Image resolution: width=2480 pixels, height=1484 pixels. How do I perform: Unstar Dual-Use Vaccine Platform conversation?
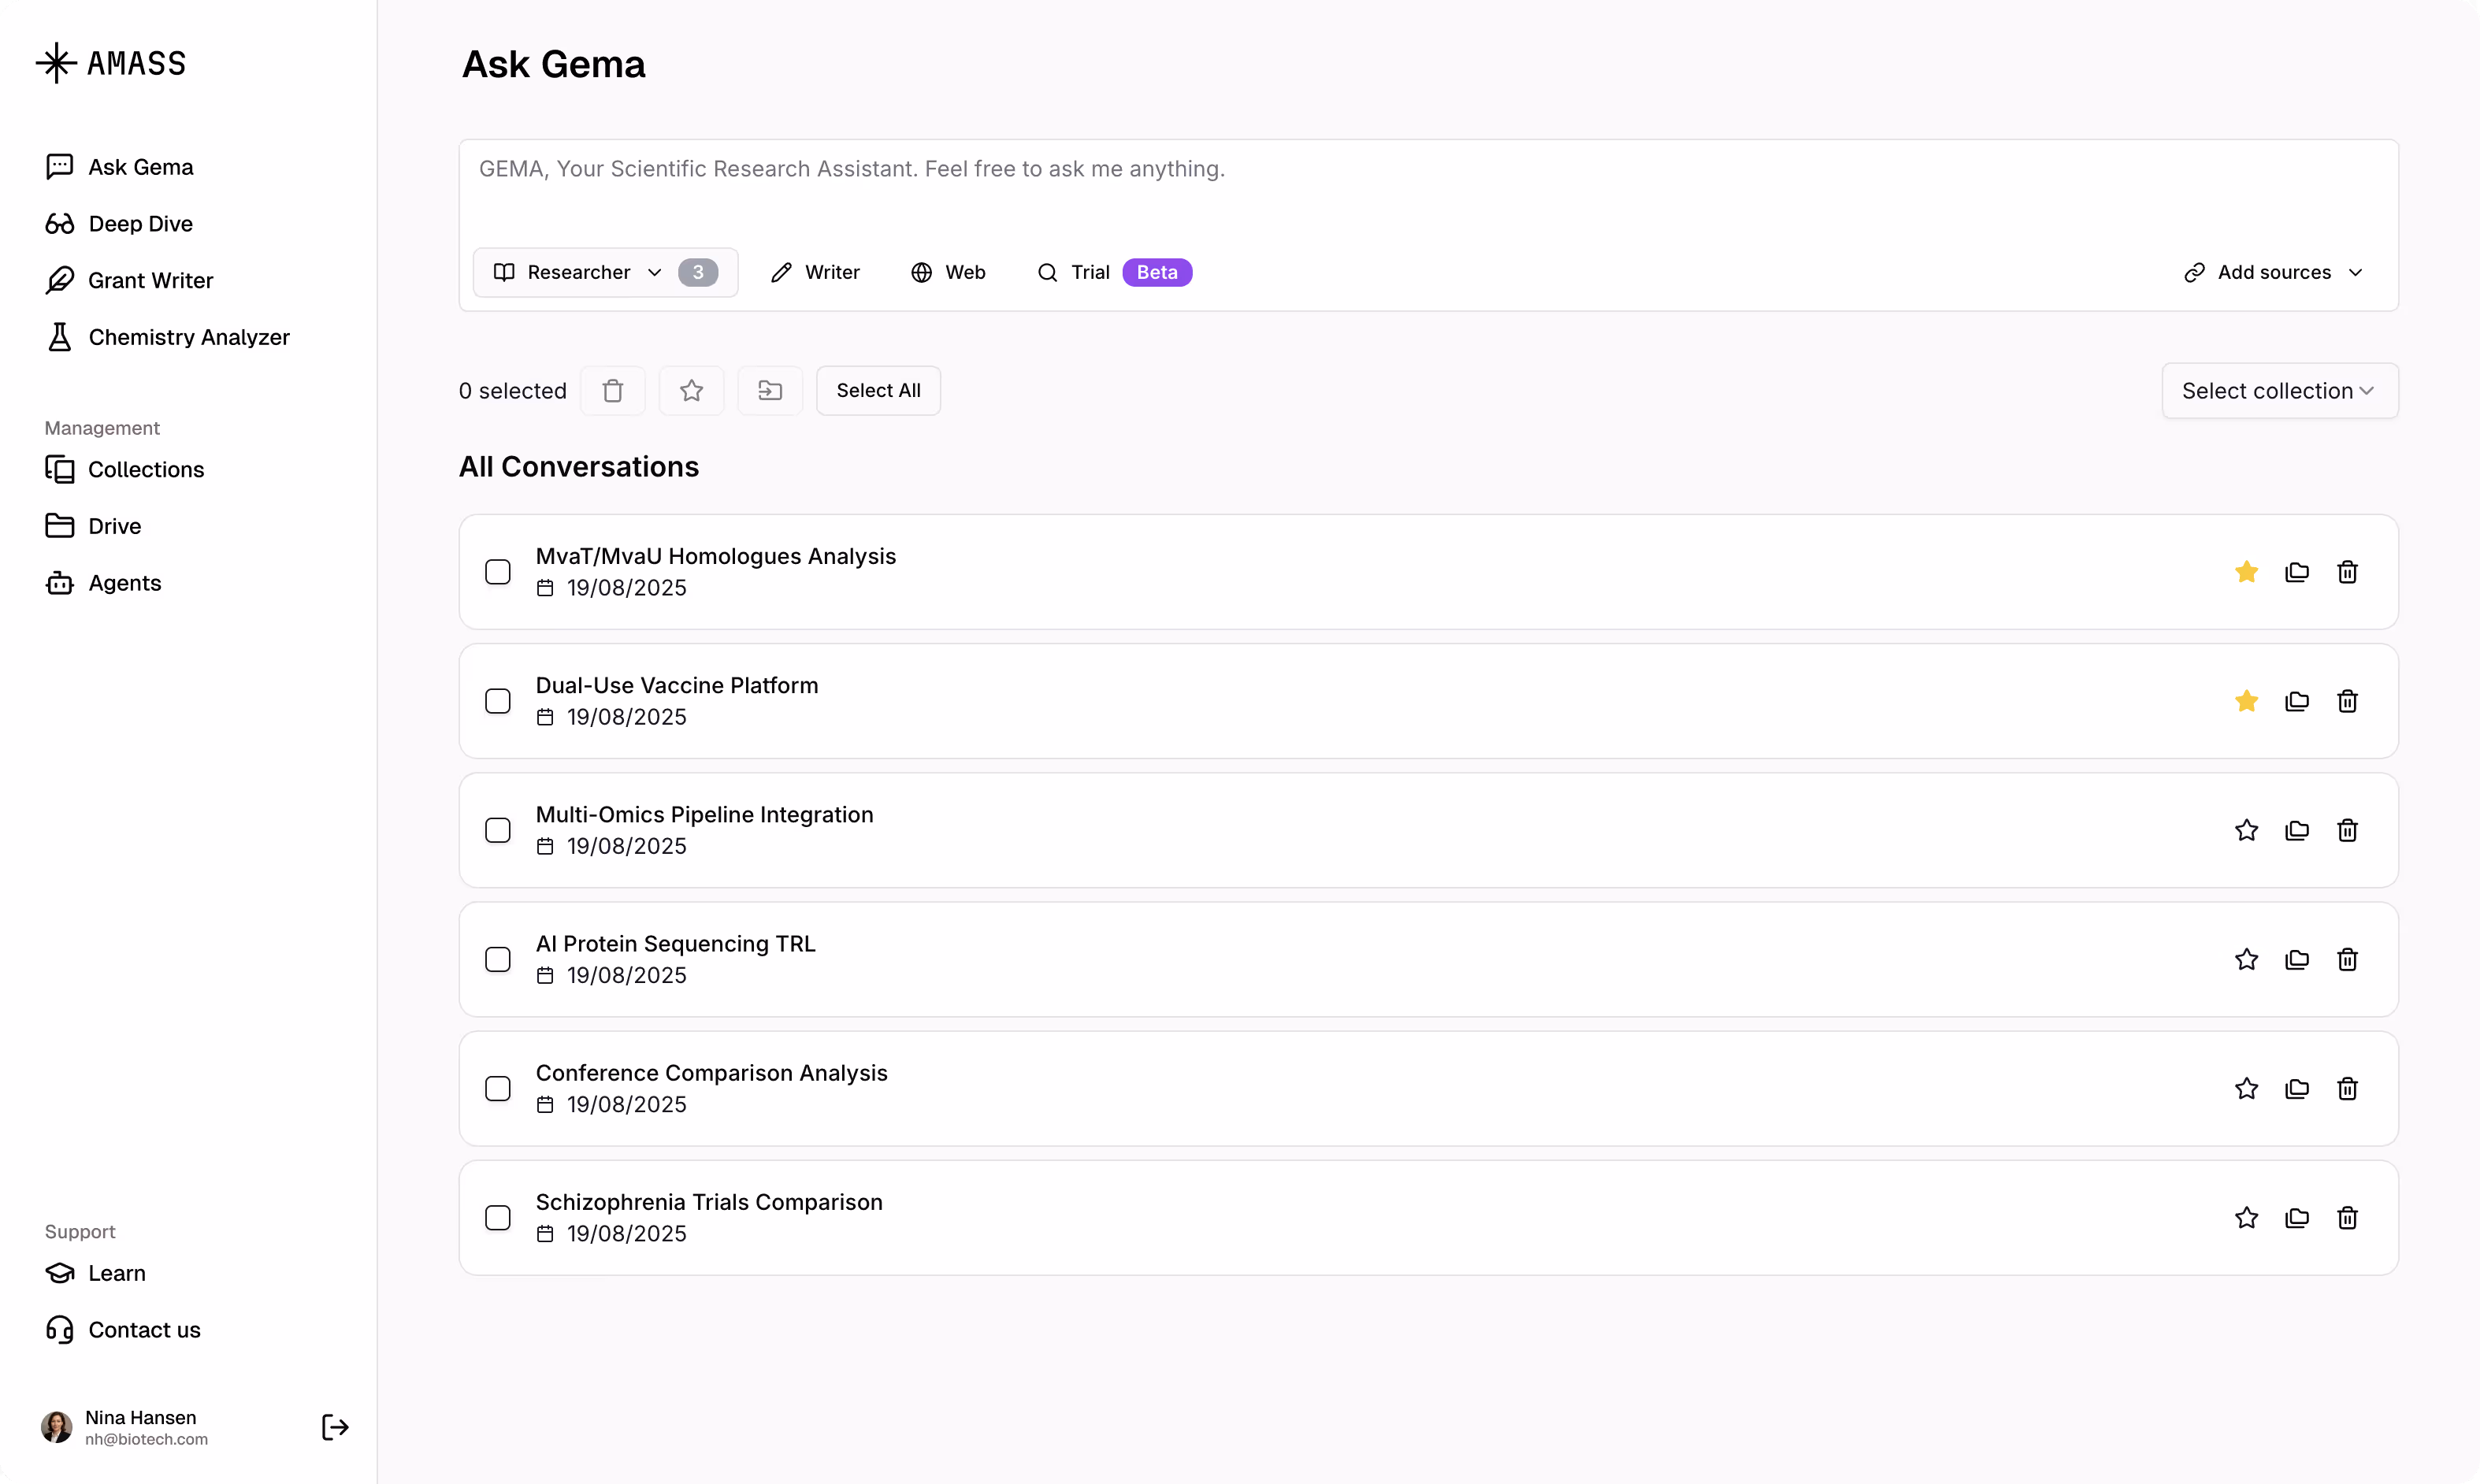tap(2246, 701)
